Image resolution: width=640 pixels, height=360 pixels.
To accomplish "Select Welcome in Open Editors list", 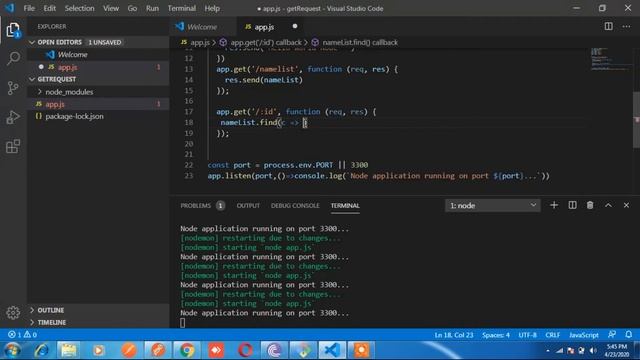I will [98, 55].
